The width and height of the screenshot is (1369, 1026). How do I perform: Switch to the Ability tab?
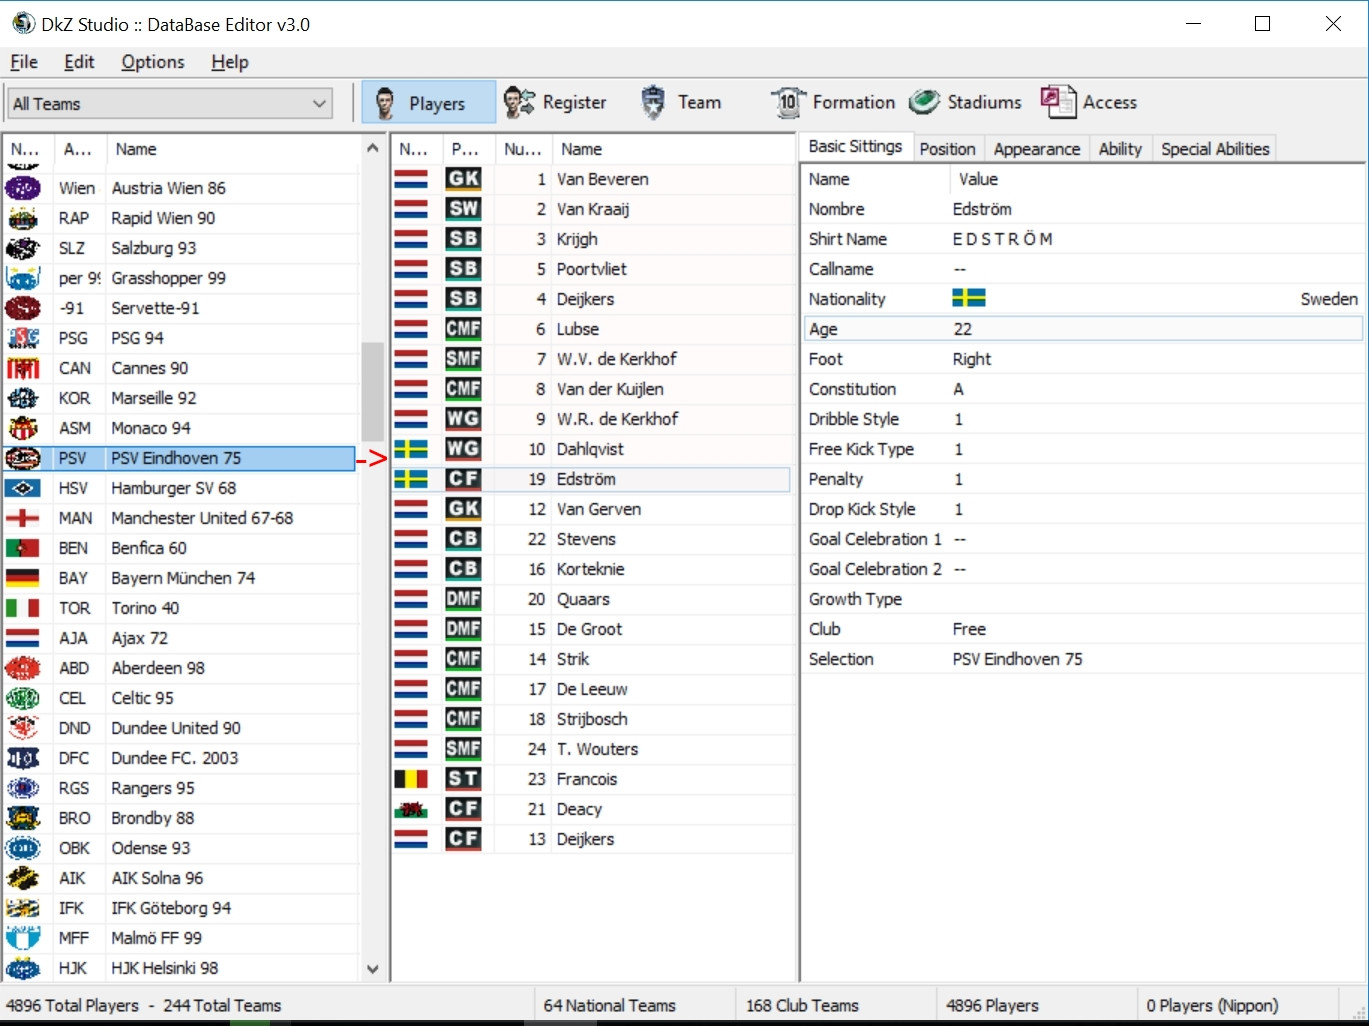pyautogui.click(x=1120, y=149)
